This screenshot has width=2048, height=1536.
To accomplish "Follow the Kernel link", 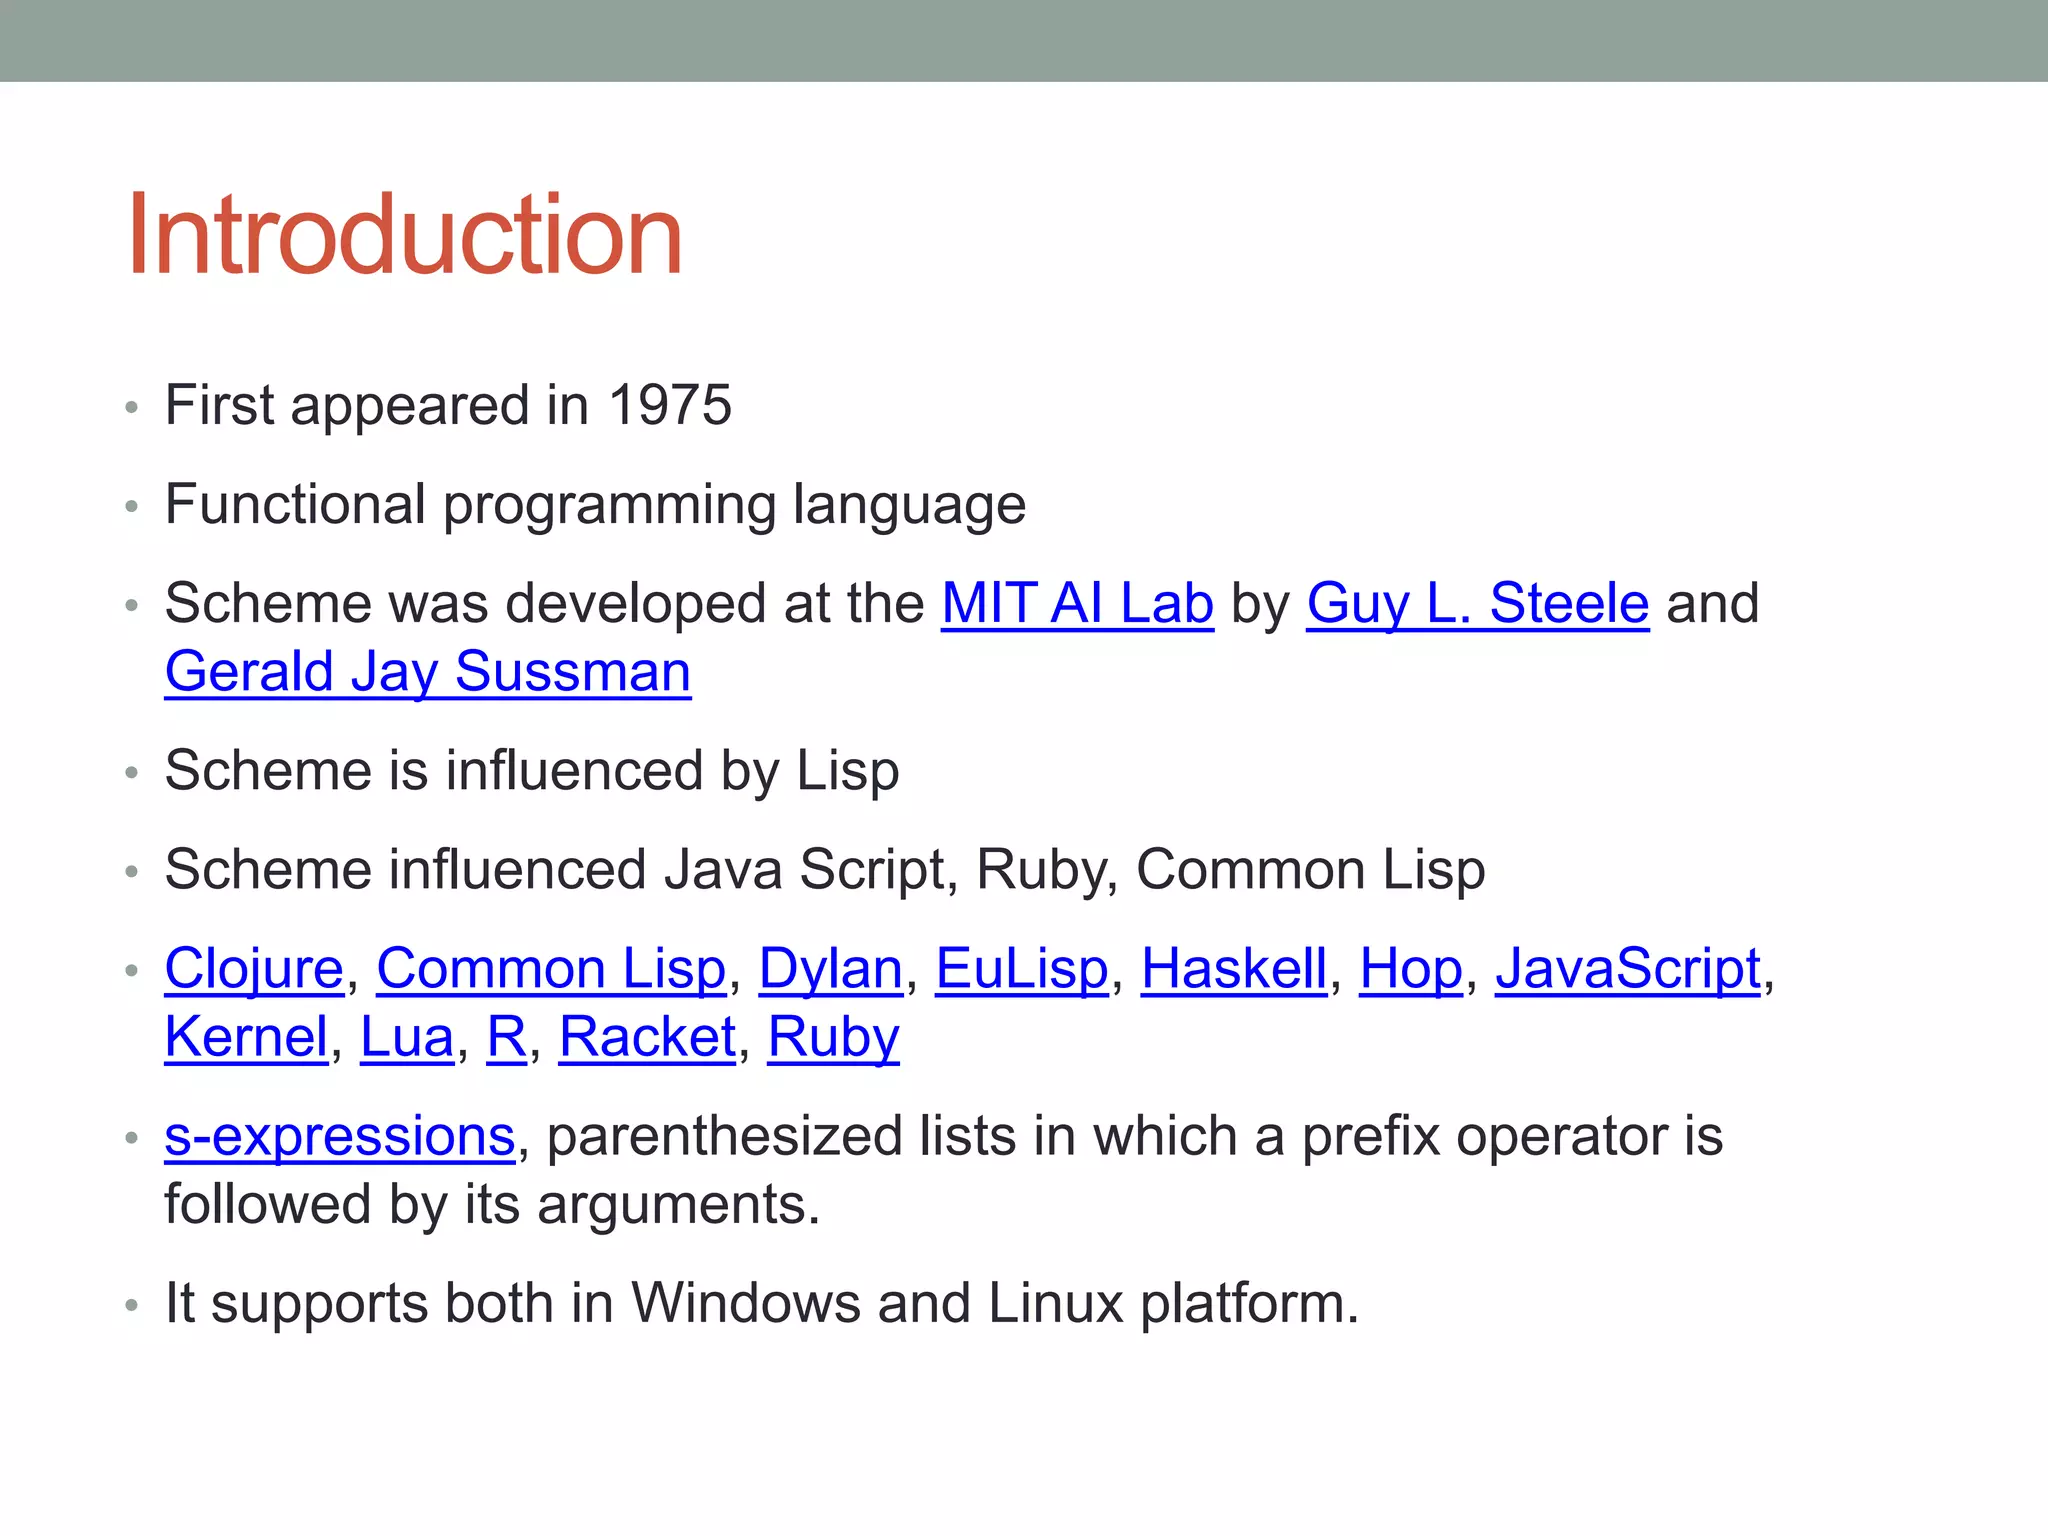I will click(x=247, y=1037).
